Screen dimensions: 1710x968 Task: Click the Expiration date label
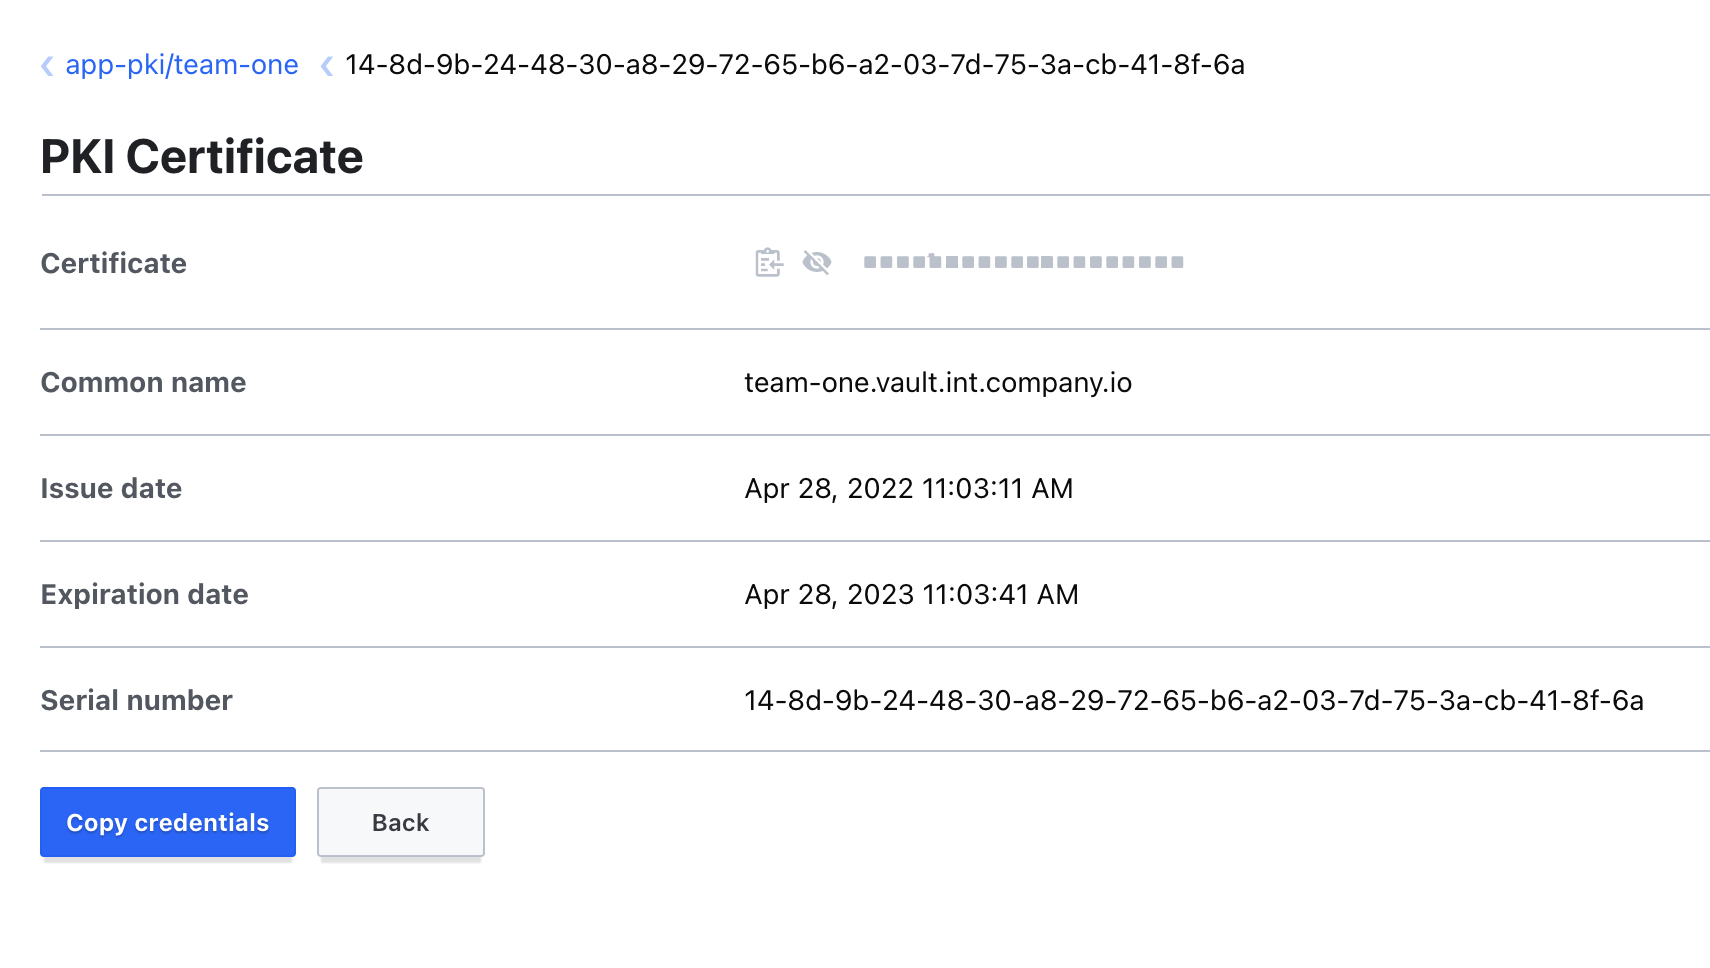coord(144,594)
